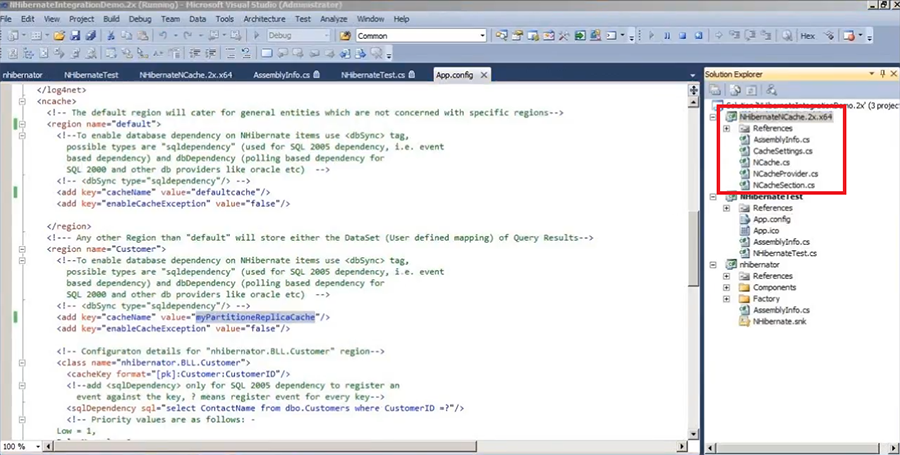Select NHibernateTest.cs in Solution Explorer
The image size is (900, 455).
click(785, 253)
